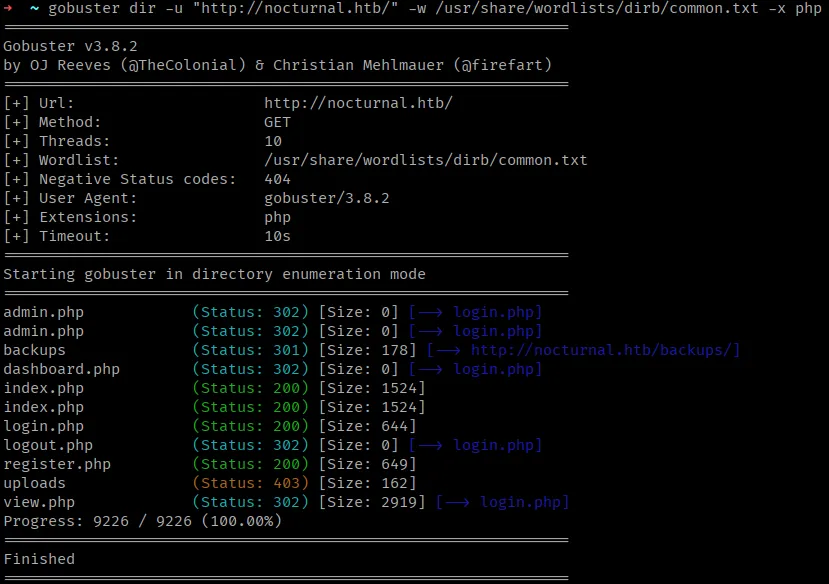Select the wordlist path in the command line

coord(597,8)
